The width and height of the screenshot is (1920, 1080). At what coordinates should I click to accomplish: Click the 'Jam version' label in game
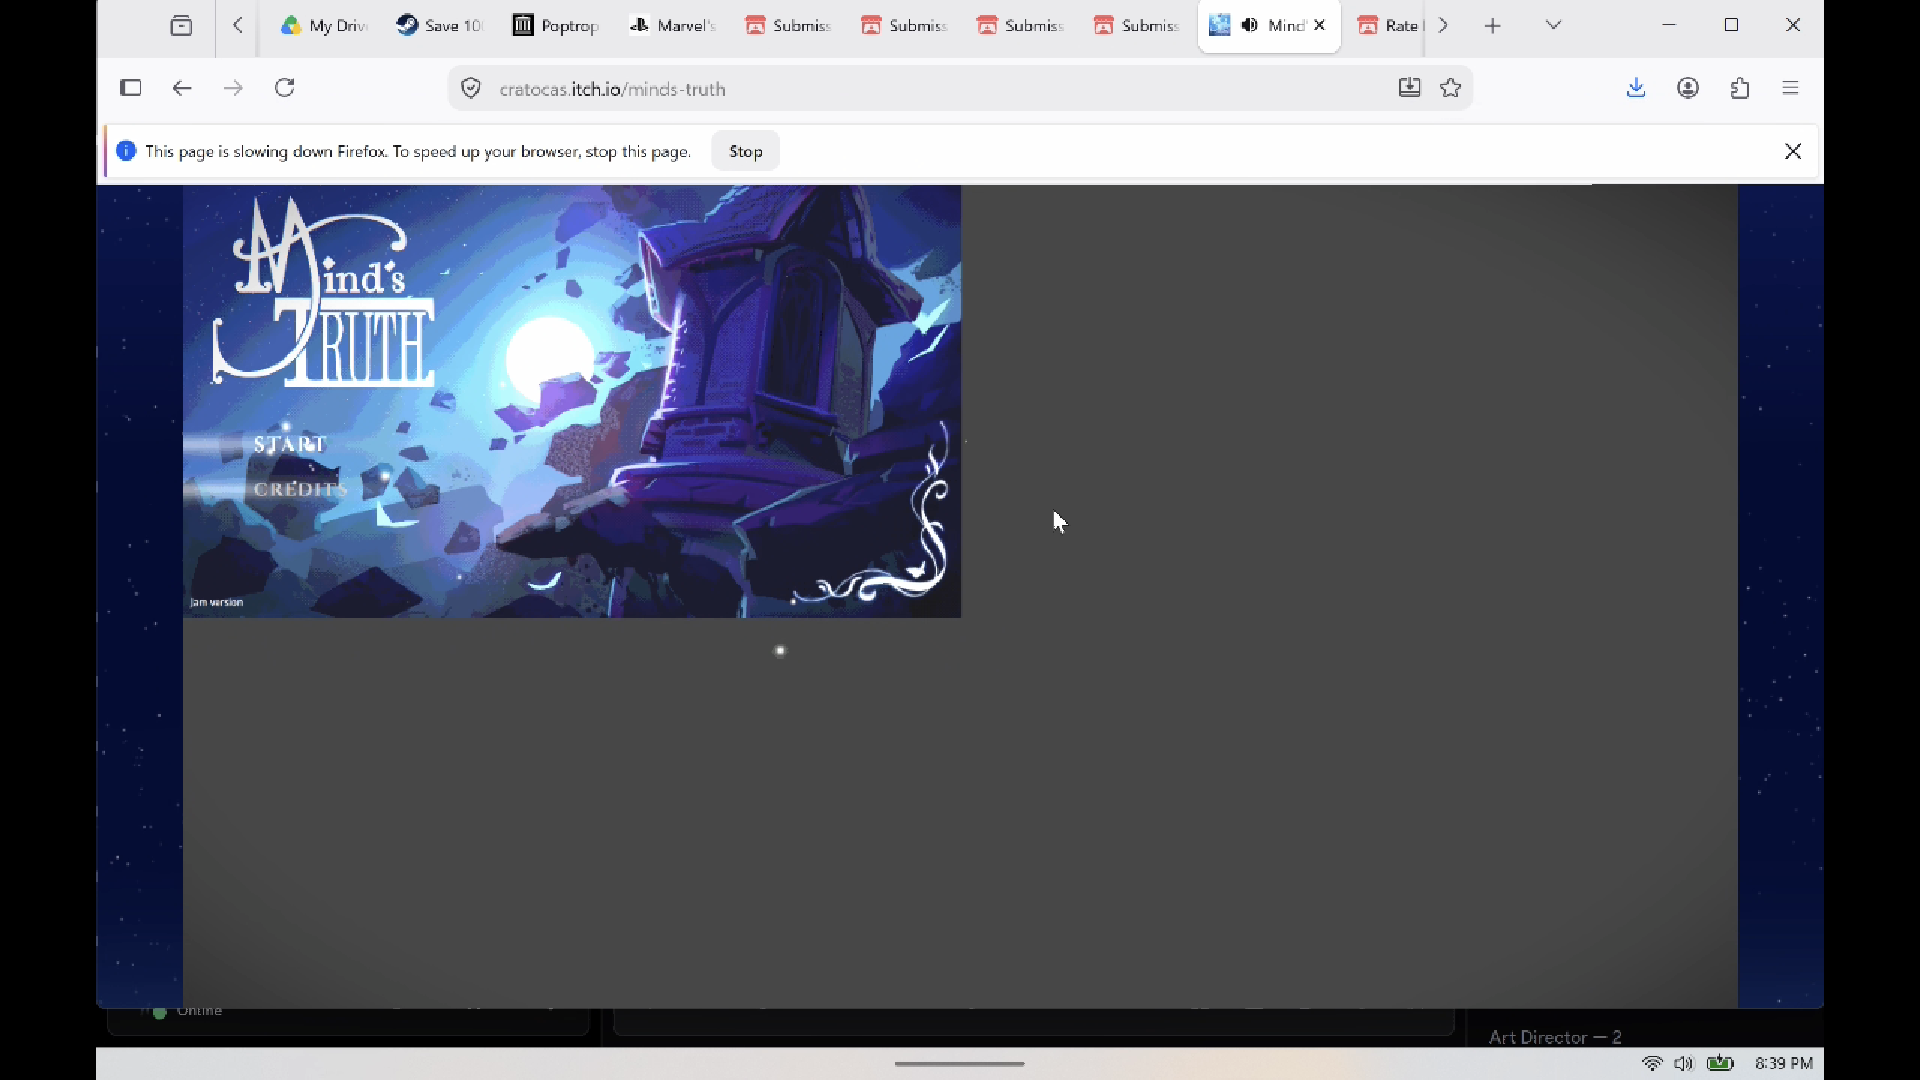[217, 602]
